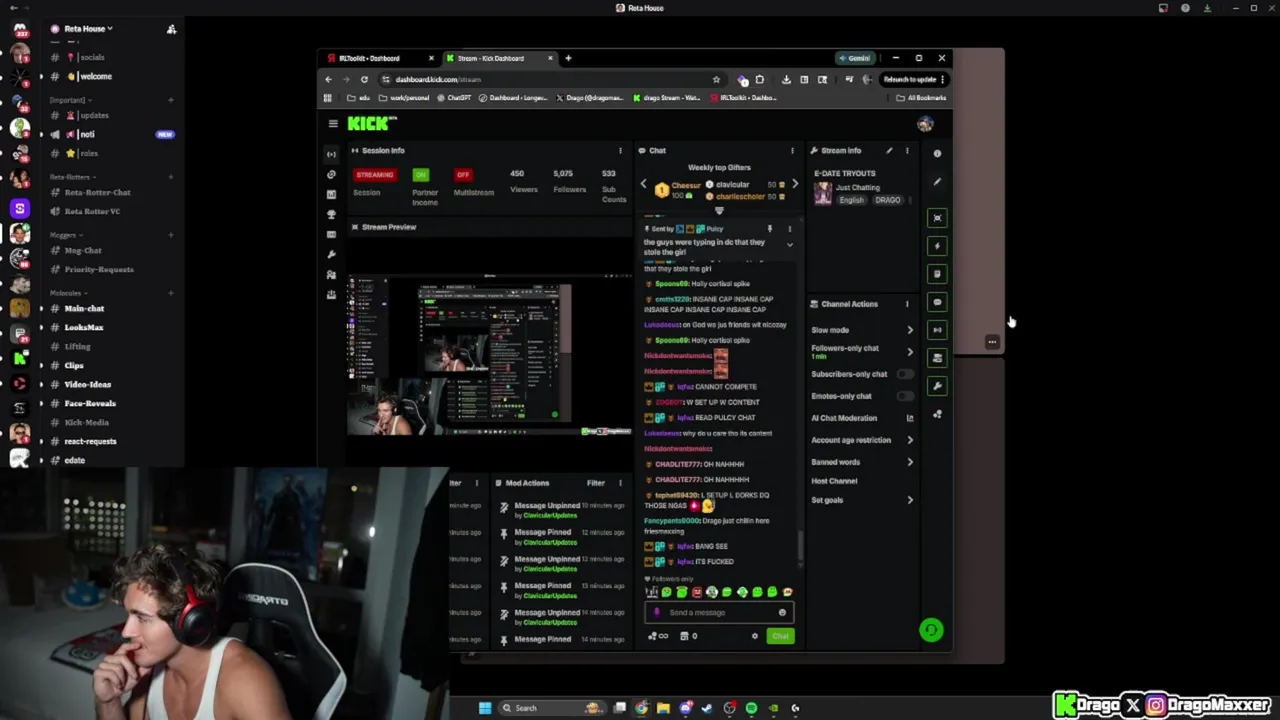Image resolution: width=1280 pixels, height=720 pixels.
Task: Open the work/personal bookmarks folder
Action: coord(404,98)
